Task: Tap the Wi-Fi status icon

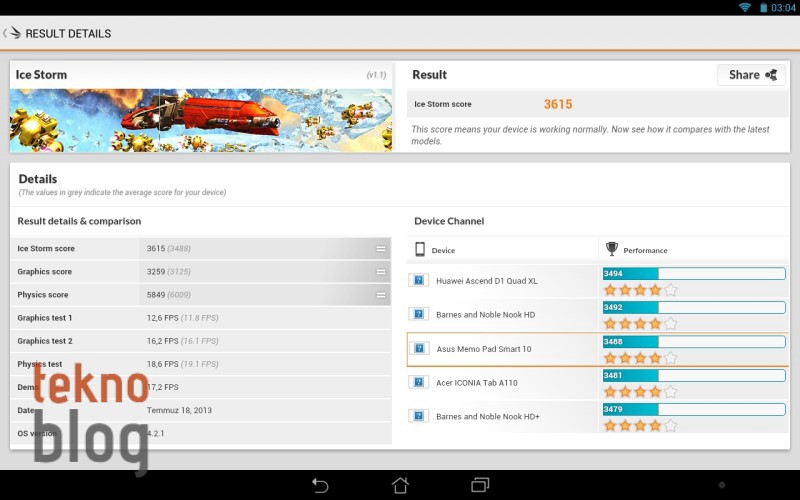Action: (x=745, y=7)
